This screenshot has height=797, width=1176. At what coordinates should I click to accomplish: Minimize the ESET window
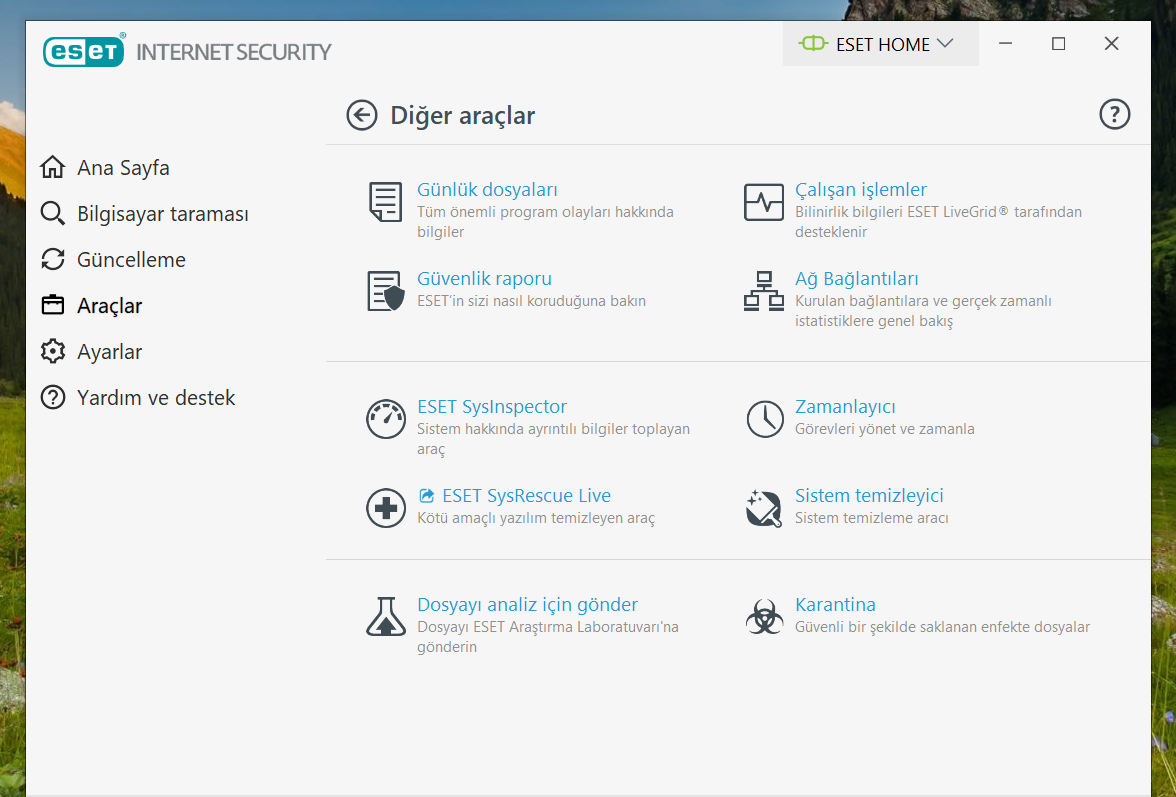[x=1006, y=44]
